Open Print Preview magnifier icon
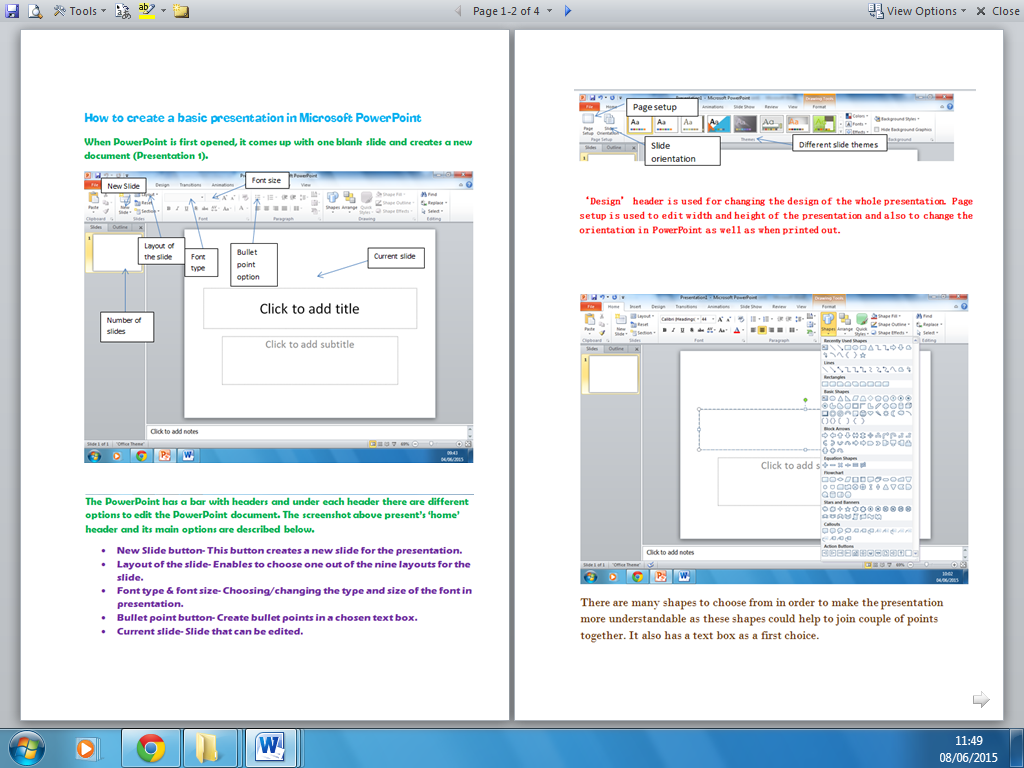 [x=35, y=10]
